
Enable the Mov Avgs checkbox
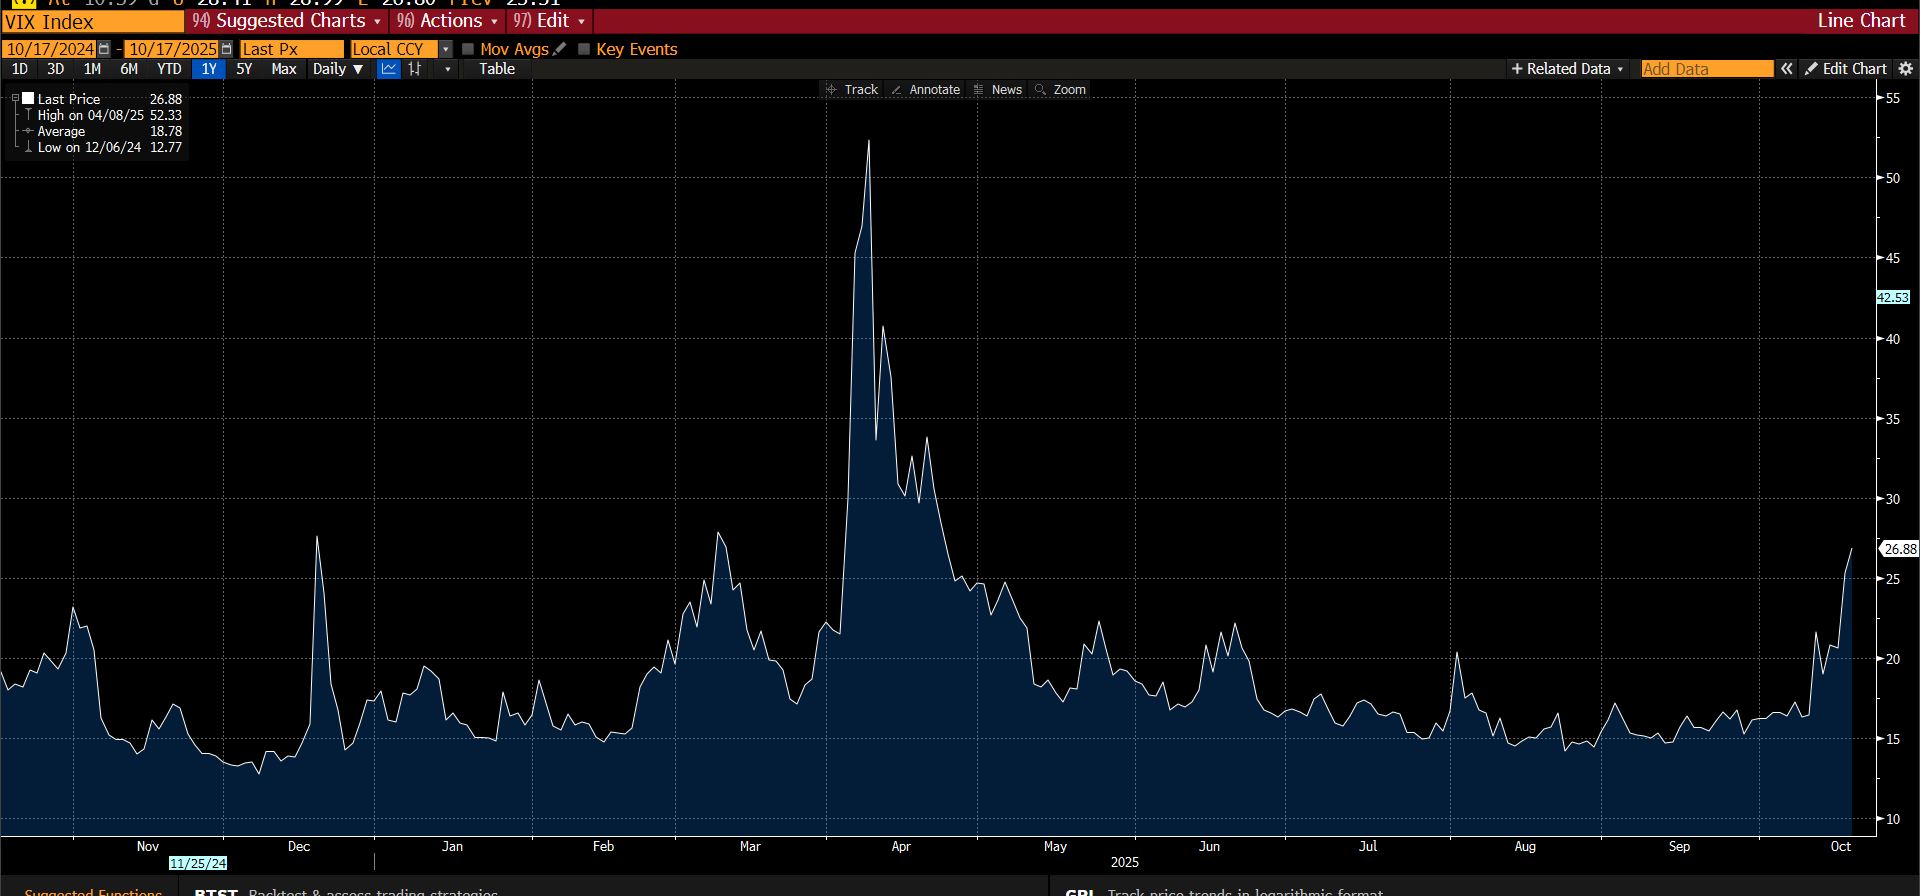(468, 49)
